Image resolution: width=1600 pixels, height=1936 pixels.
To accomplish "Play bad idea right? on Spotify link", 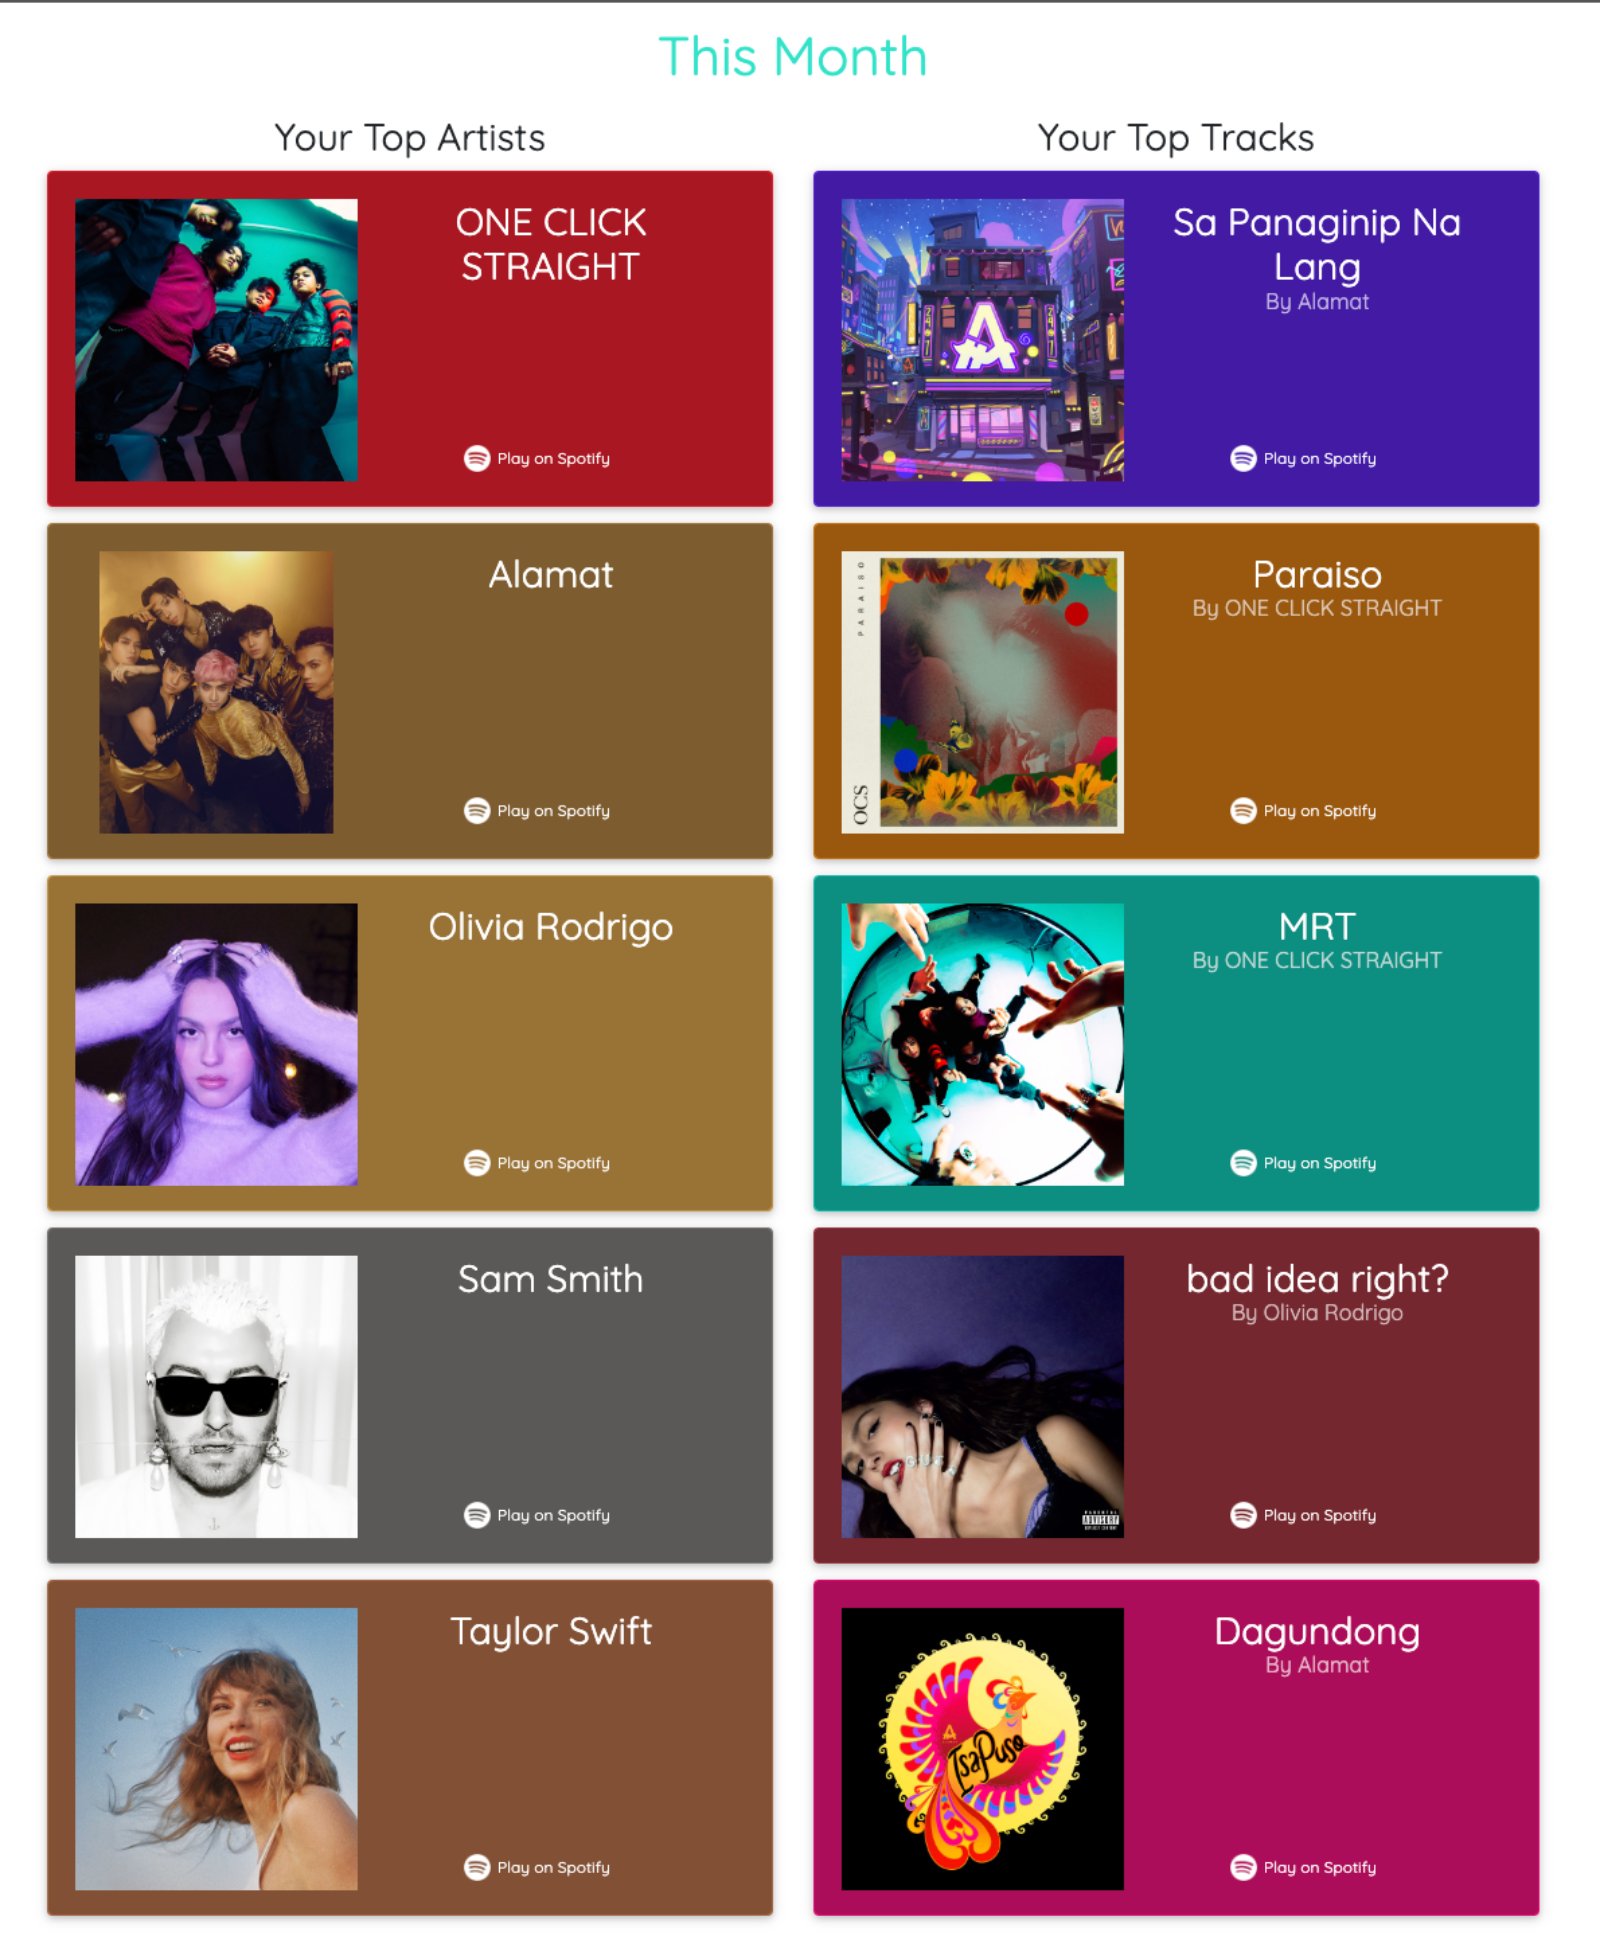I will pyautogui.click(x=1303, y=1514).
